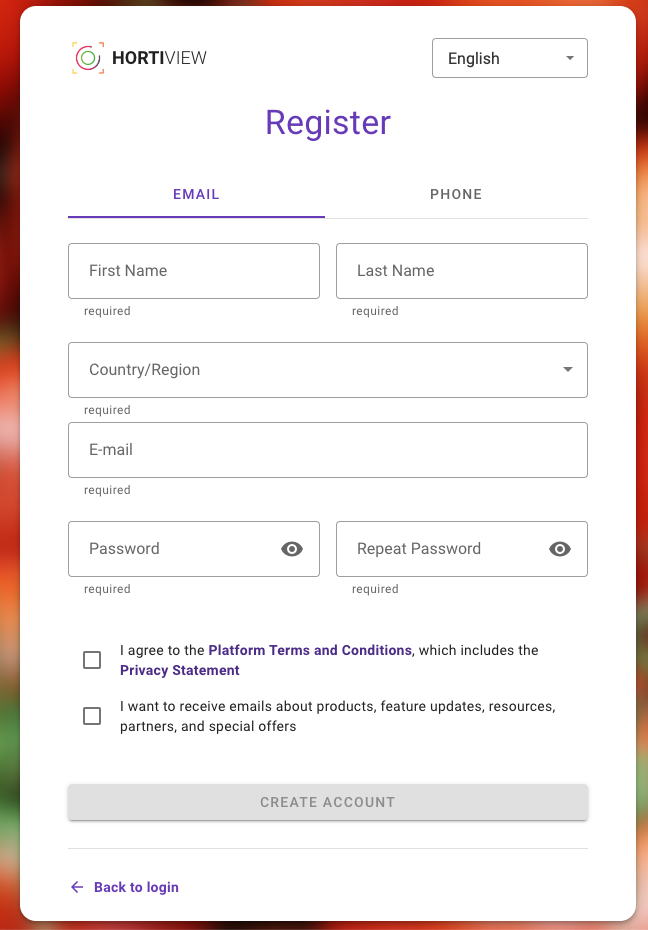648x930 pixels.
Task: Focus the E-mail input field
Action: click(327, 450)
